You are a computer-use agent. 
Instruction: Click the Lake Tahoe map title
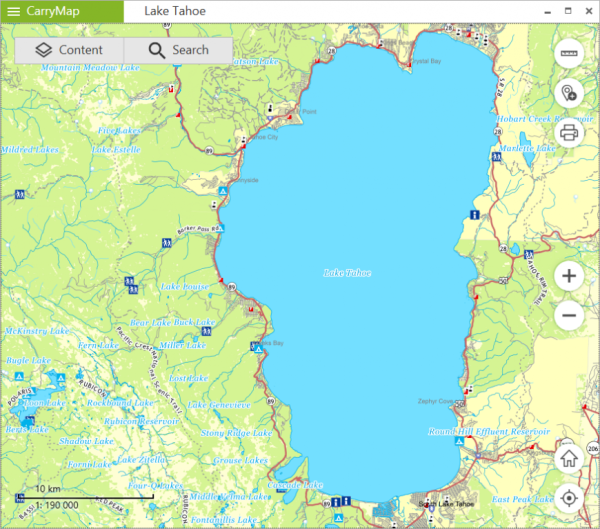click(x=175, y=11)
